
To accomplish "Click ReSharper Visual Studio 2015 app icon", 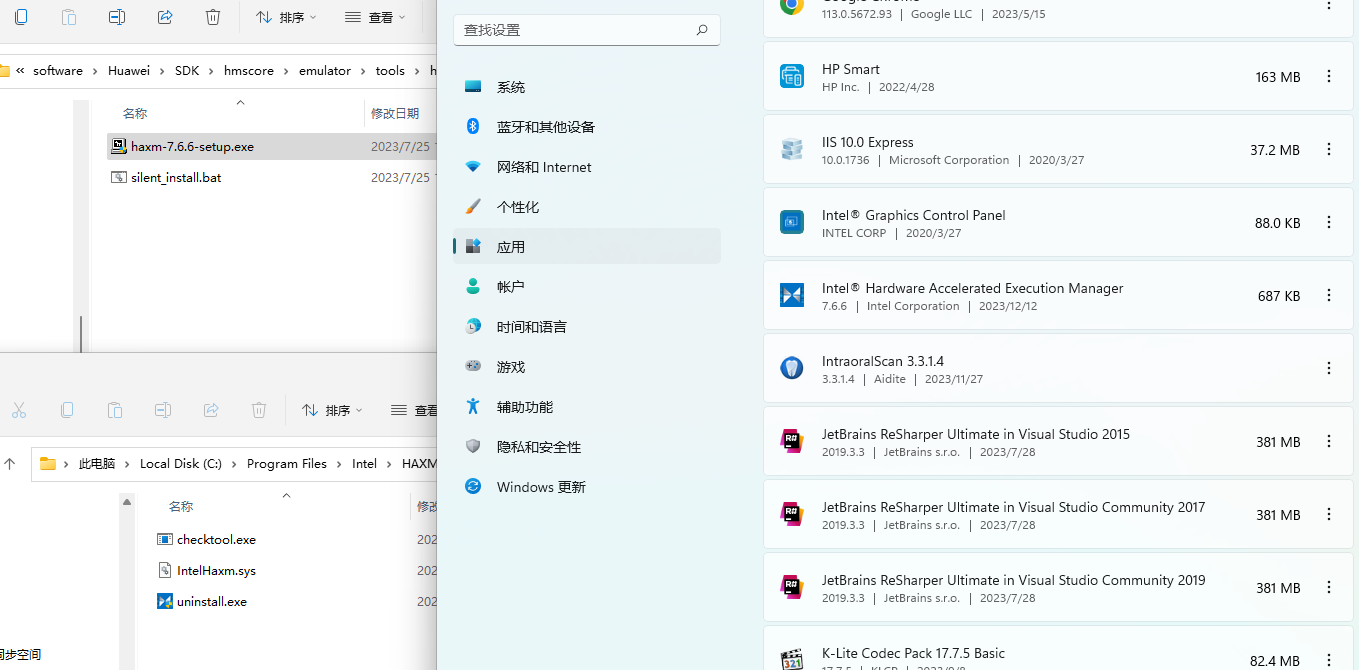I will tap(792, 441).
